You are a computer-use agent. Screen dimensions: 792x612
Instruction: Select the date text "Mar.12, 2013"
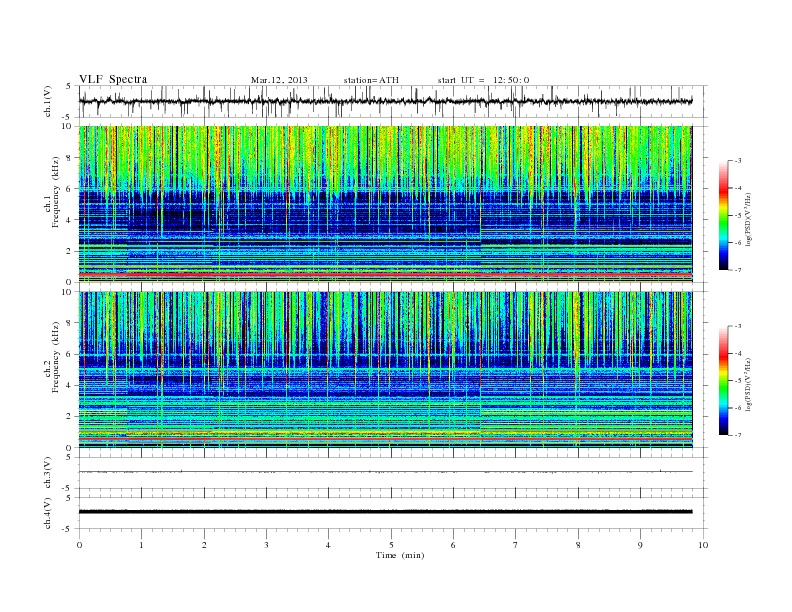point(279,80)
